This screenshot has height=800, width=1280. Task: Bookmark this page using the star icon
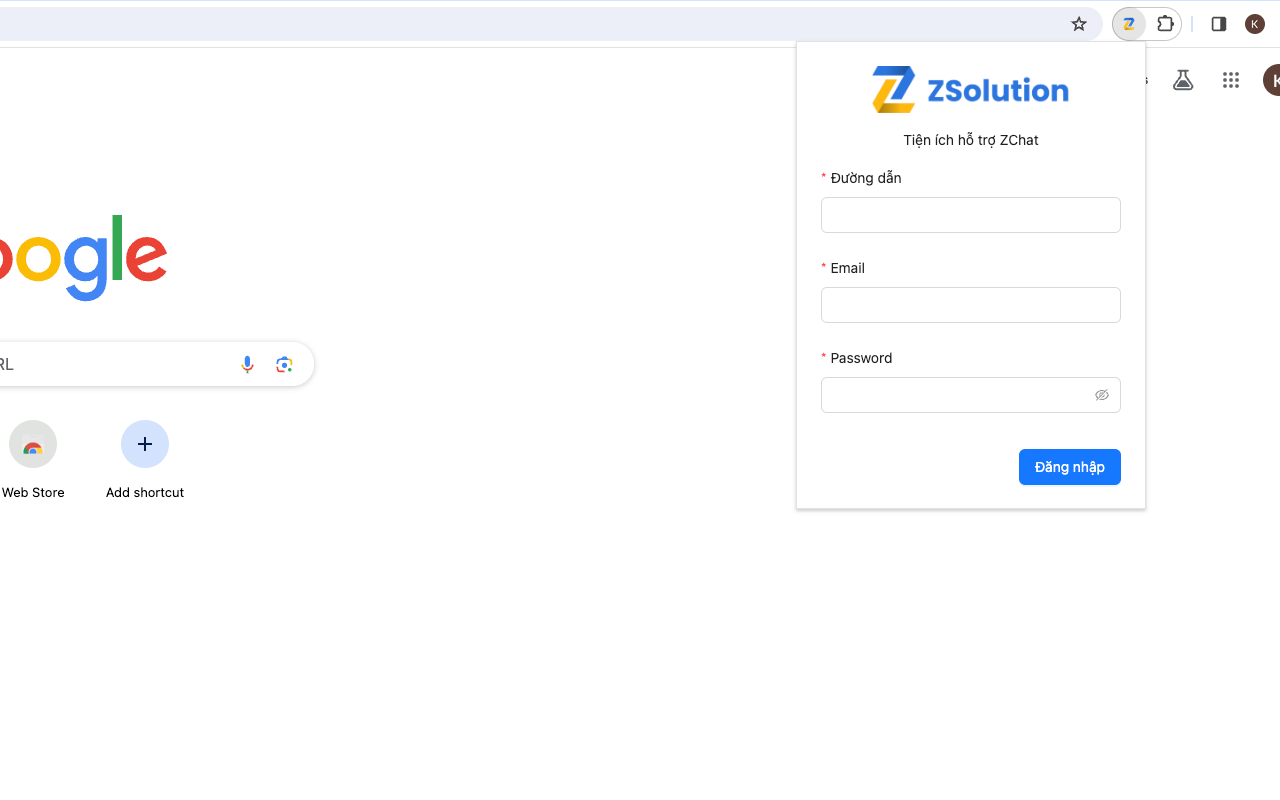tap(1078, 23)
